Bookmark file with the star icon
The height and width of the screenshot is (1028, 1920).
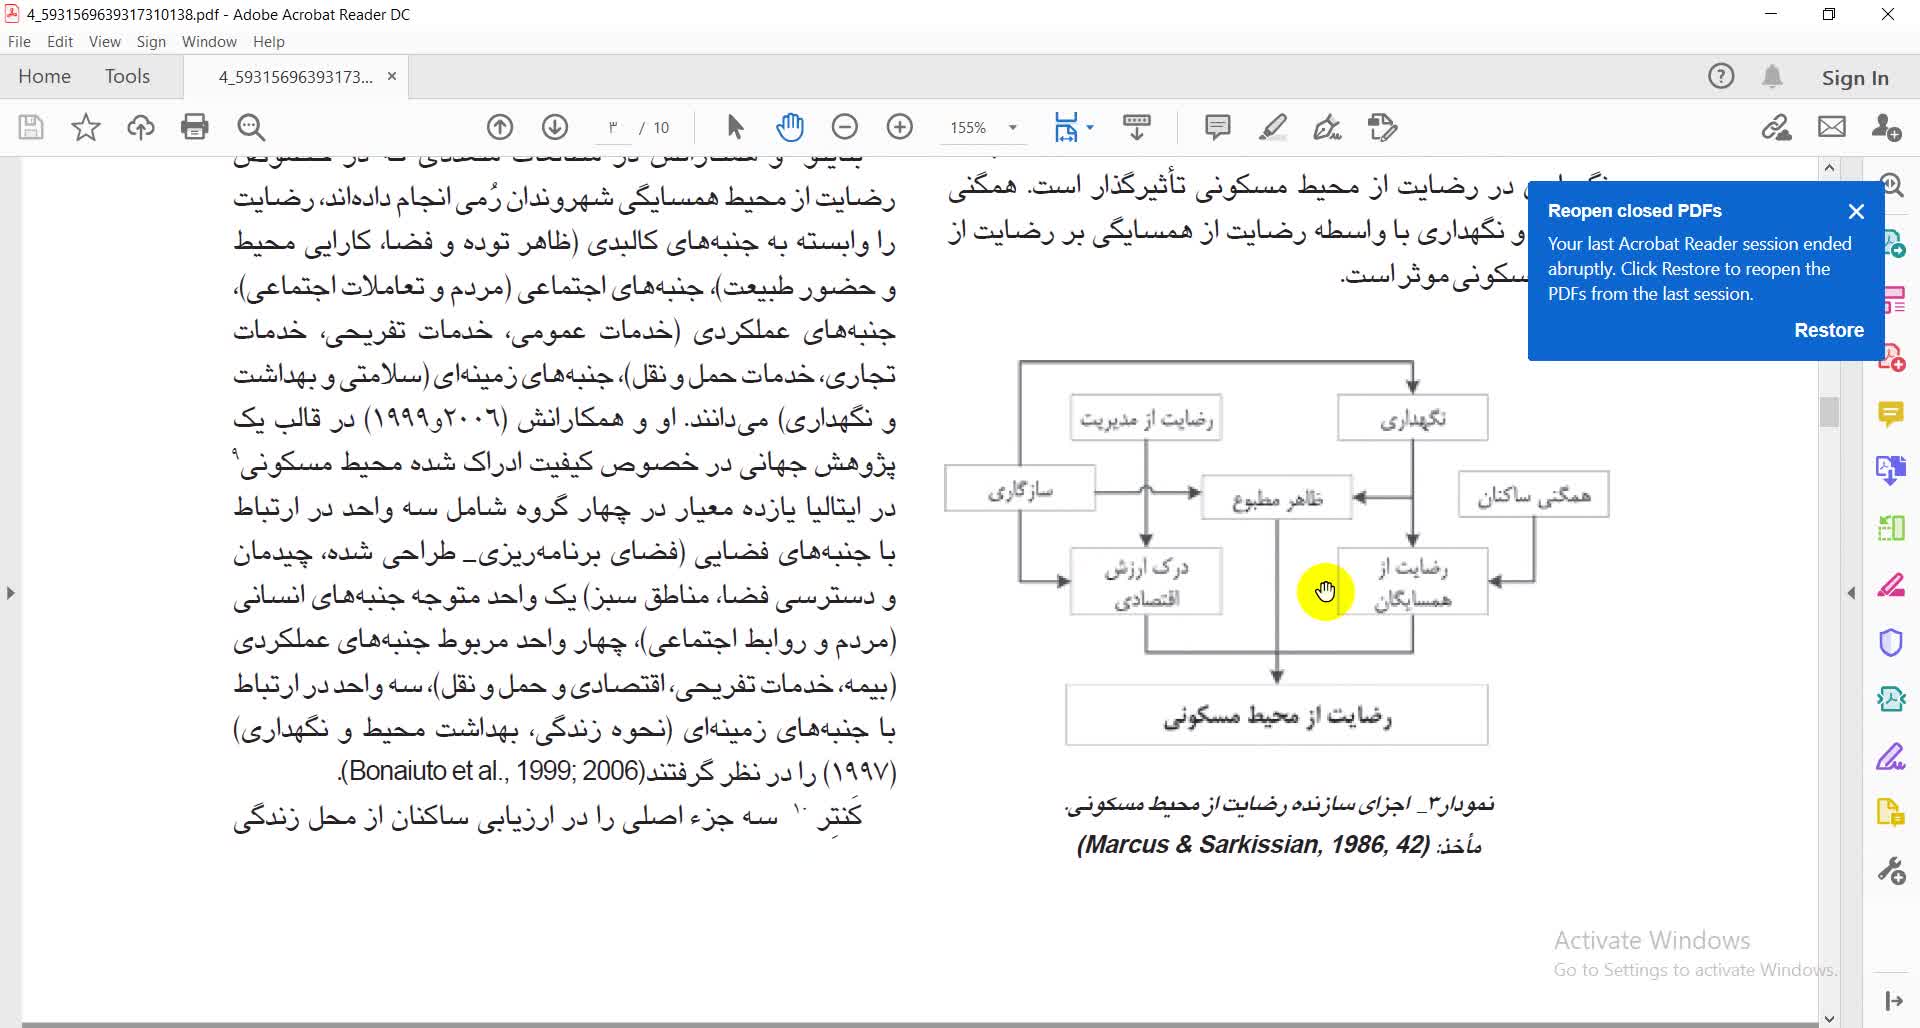[86, 127]
